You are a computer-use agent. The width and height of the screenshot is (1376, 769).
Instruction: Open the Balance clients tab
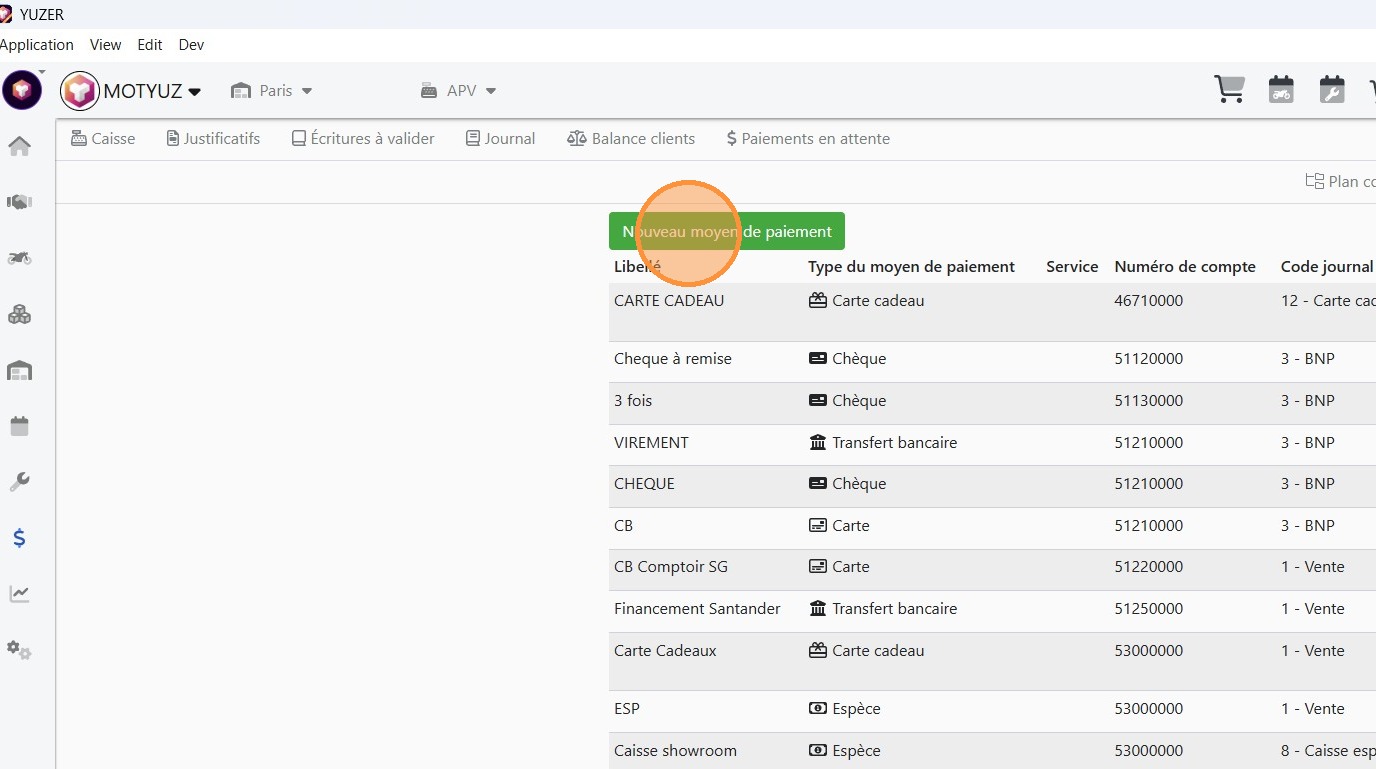[x=631, y=139]
